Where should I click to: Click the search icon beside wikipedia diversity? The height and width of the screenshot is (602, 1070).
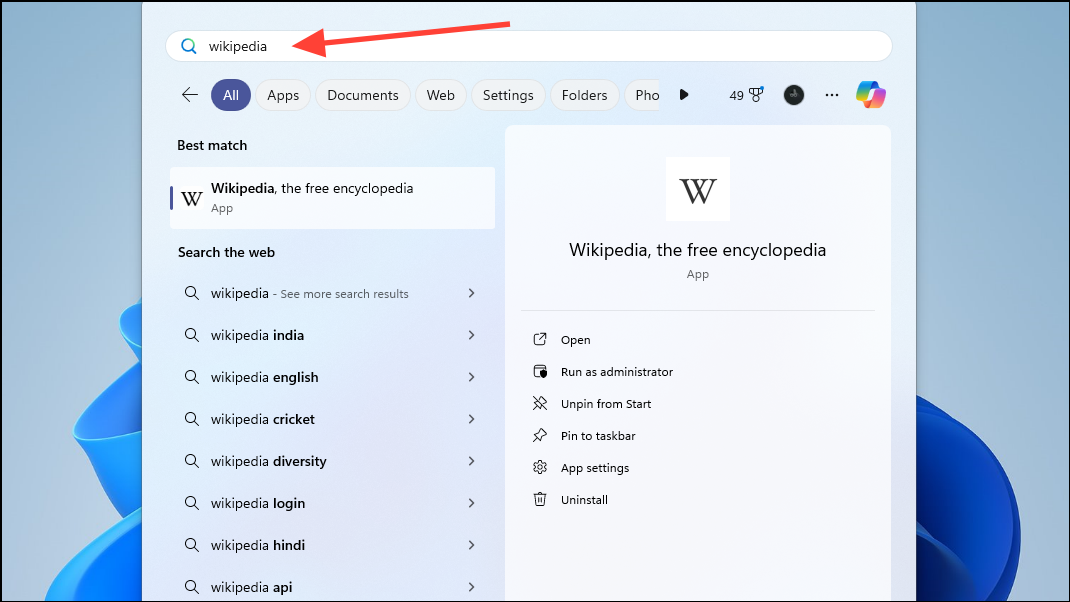(x=192, y=461)
